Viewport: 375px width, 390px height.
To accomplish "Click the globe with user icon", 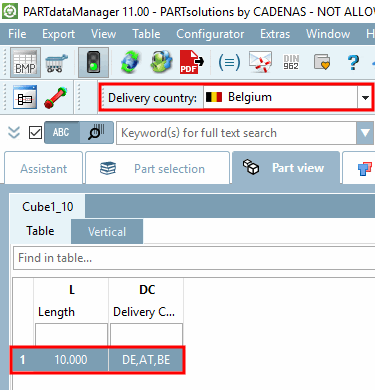I will 161,62.
